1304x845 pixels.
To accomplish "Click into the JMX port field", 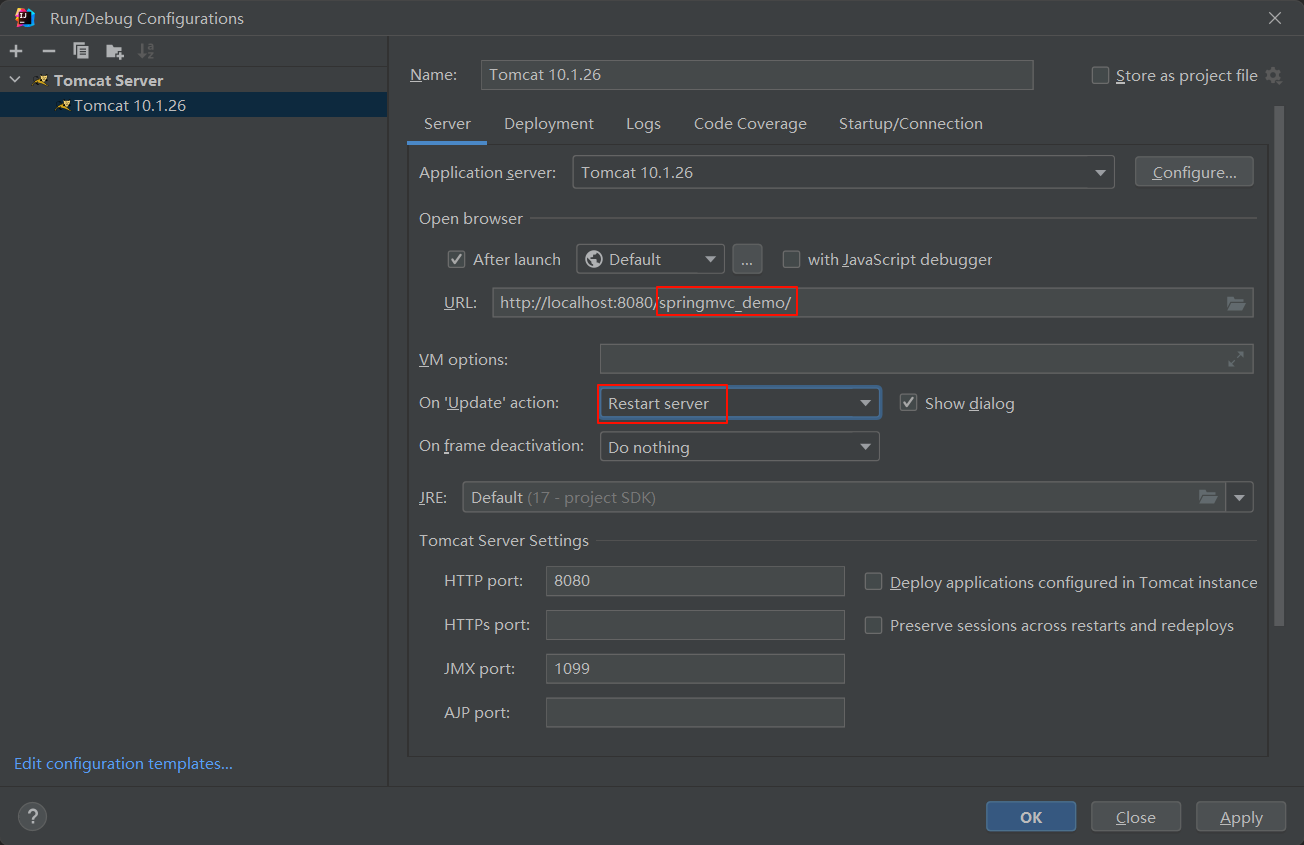I will click(x=695, y=668).
